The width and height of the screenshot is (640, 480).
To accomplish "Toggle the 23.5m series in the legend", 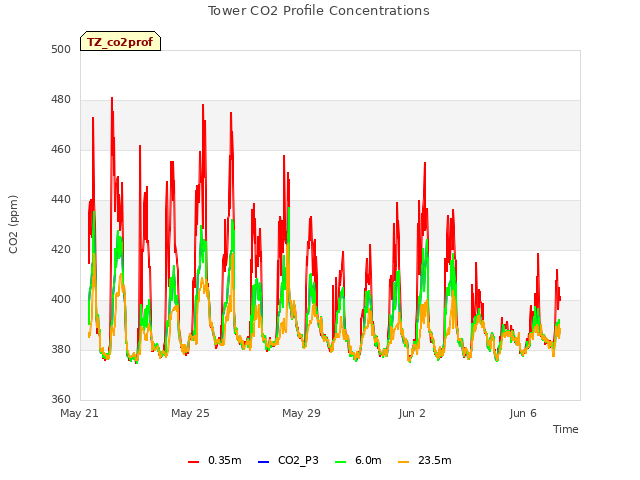I will (x=424, y=460).
